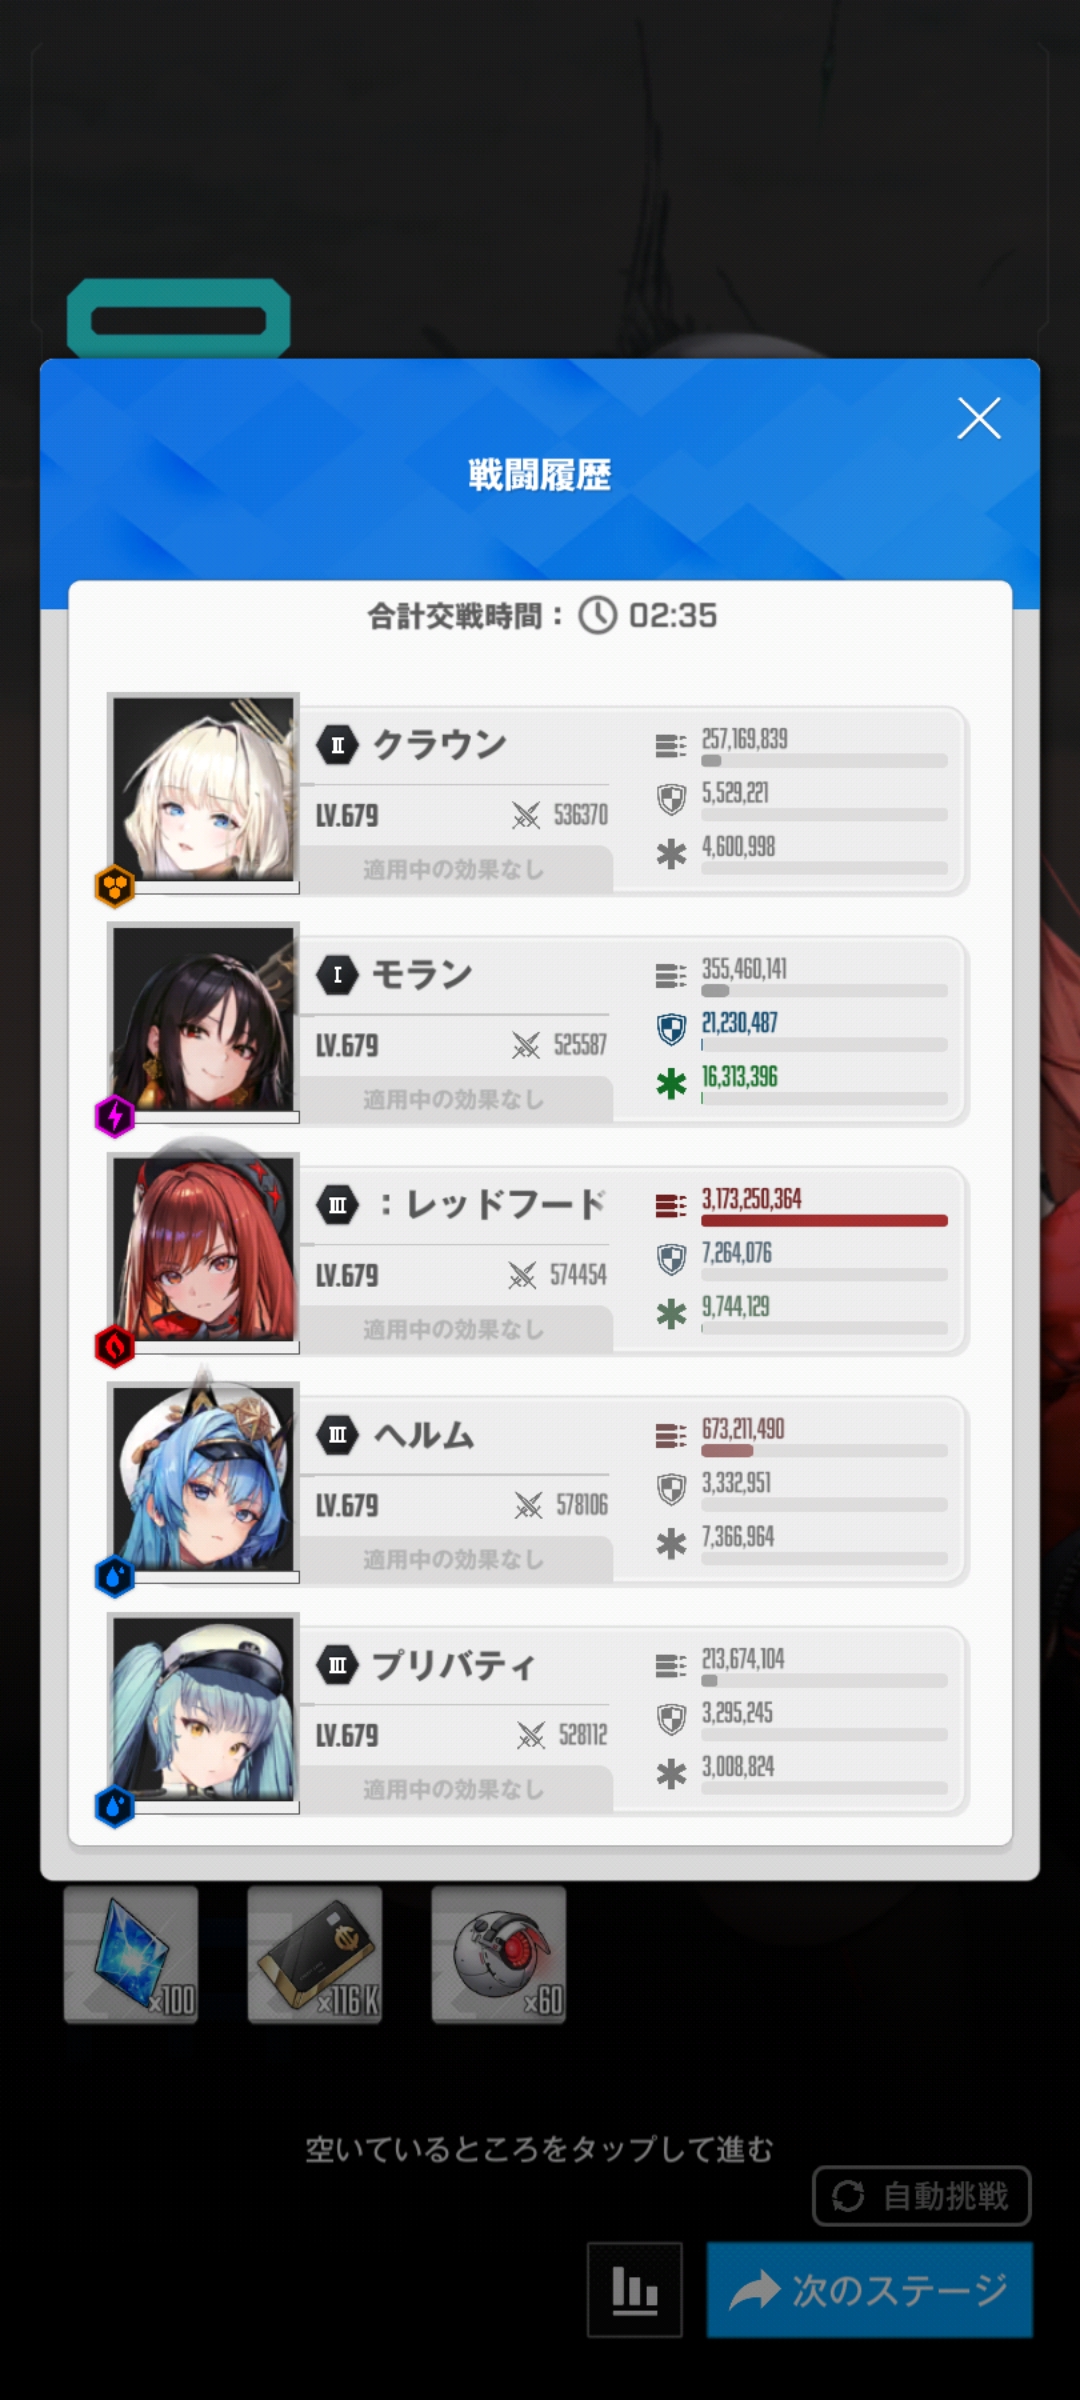Viewport: 1080px width, 2400px height.
Task: Select ヘルム character portrait
Action: click(x=204, y=1480)
